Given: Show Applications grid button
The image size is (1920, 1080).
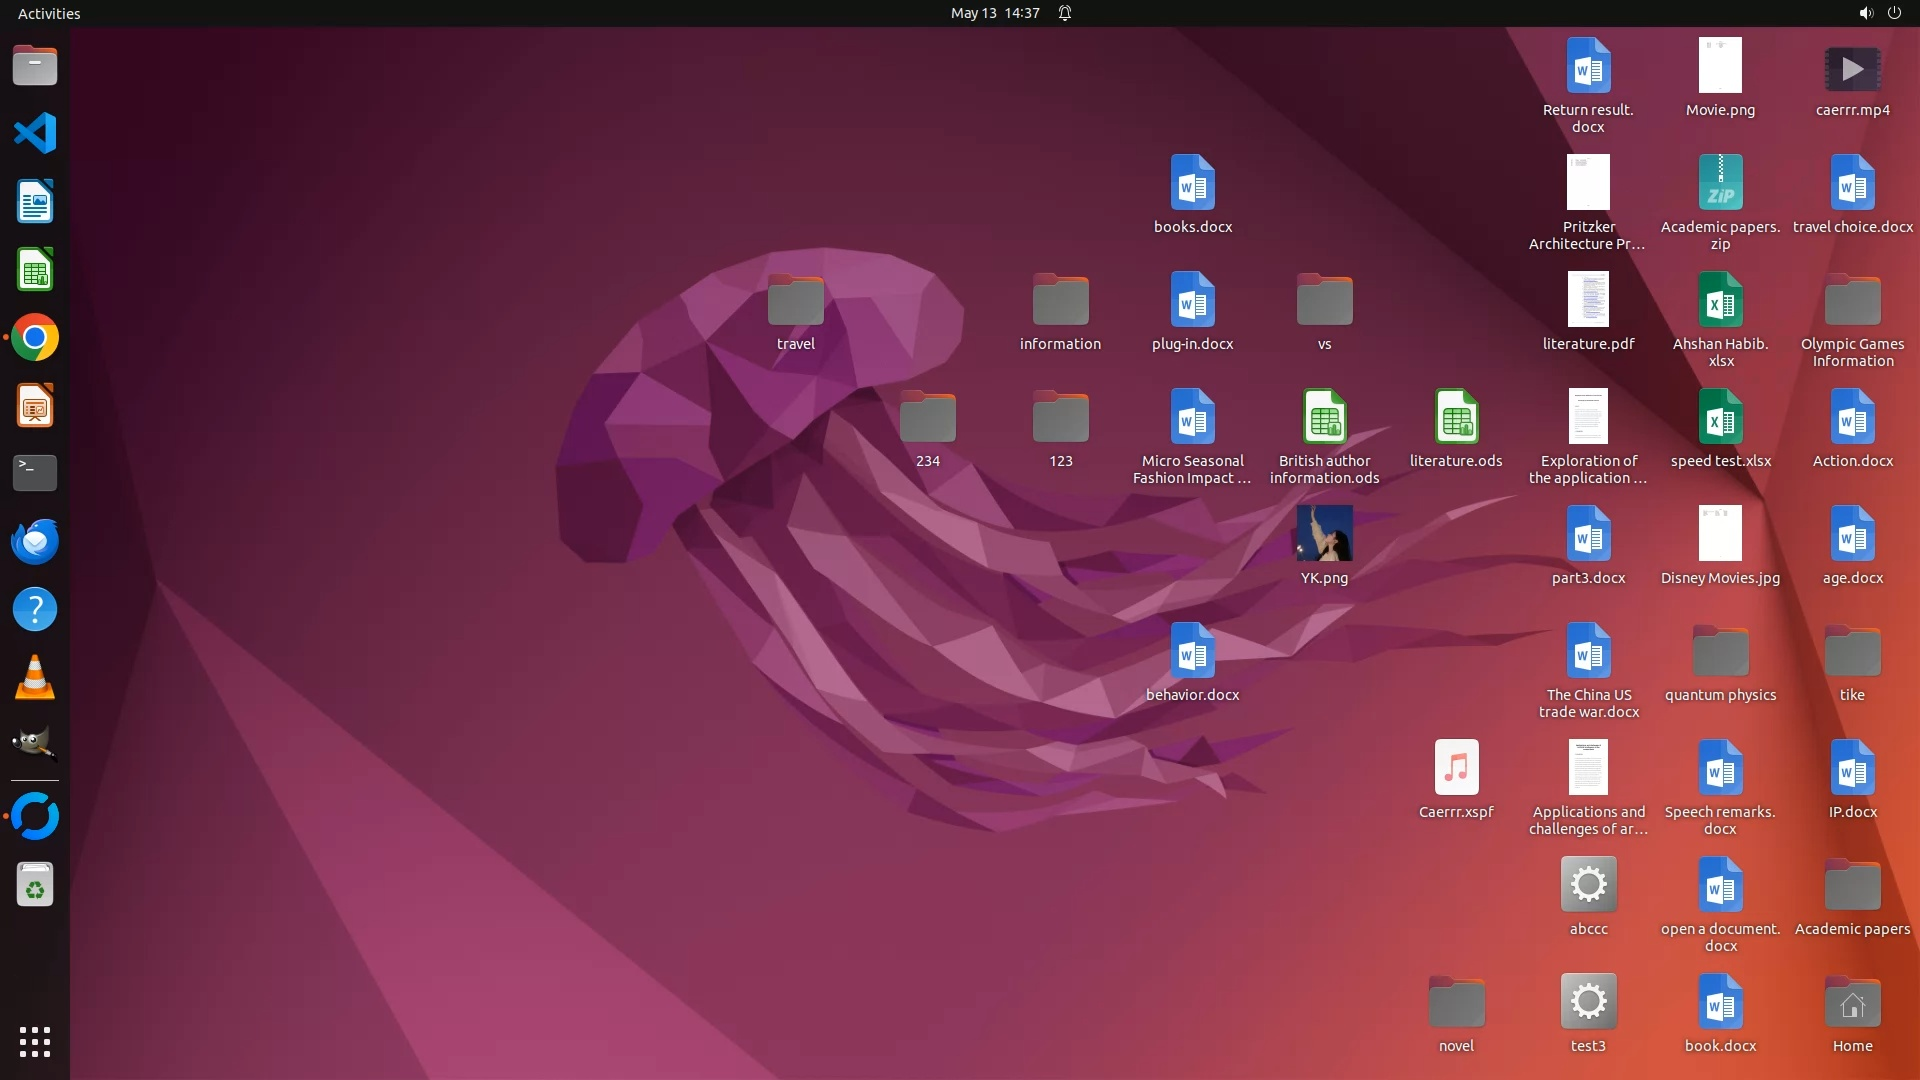Looking at the screenshot, I should [35, 1042].
